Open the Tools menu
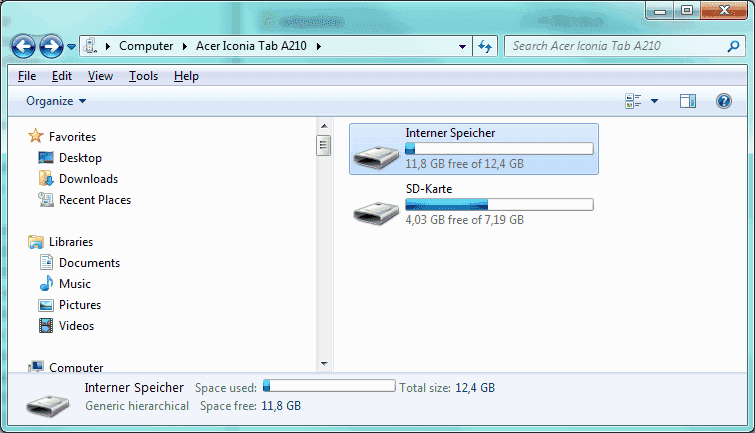The image size is (755, 433). pos(143,76)
